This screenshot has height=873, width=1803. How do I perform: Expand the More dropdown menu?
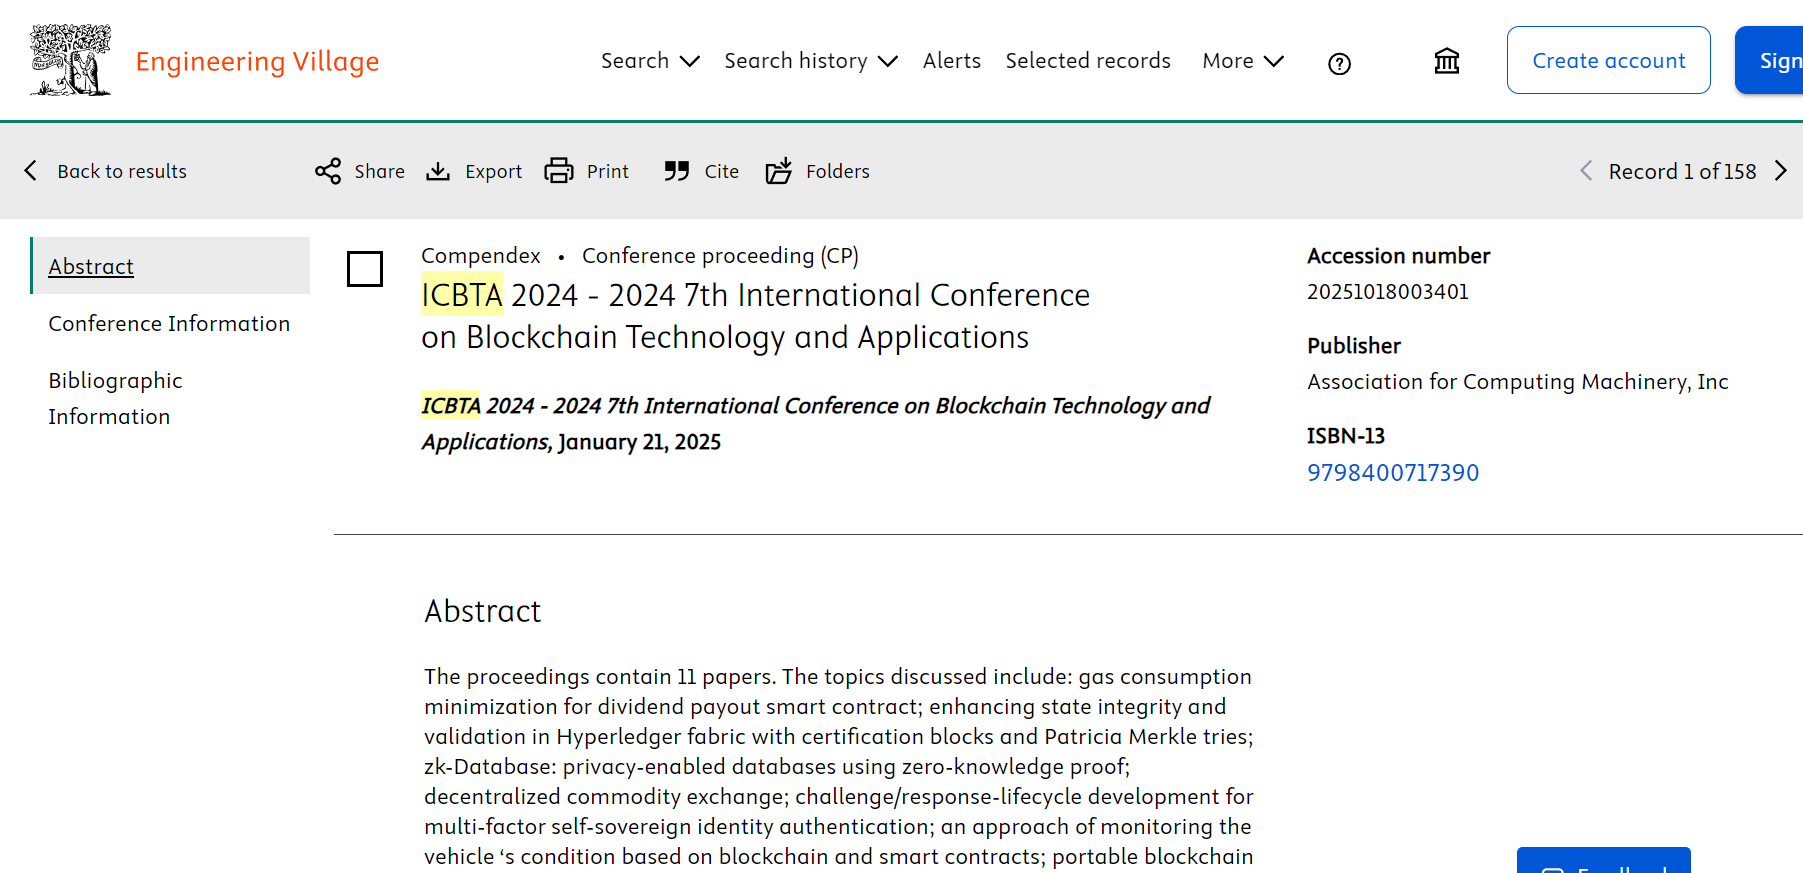click(x=1243, y=61)
